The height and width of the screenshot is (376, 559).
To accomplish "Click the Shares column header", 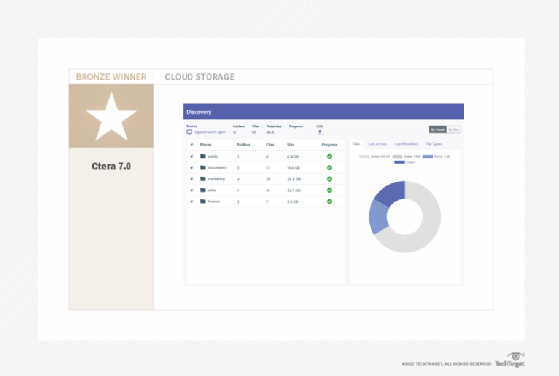I will pos(206,145).
